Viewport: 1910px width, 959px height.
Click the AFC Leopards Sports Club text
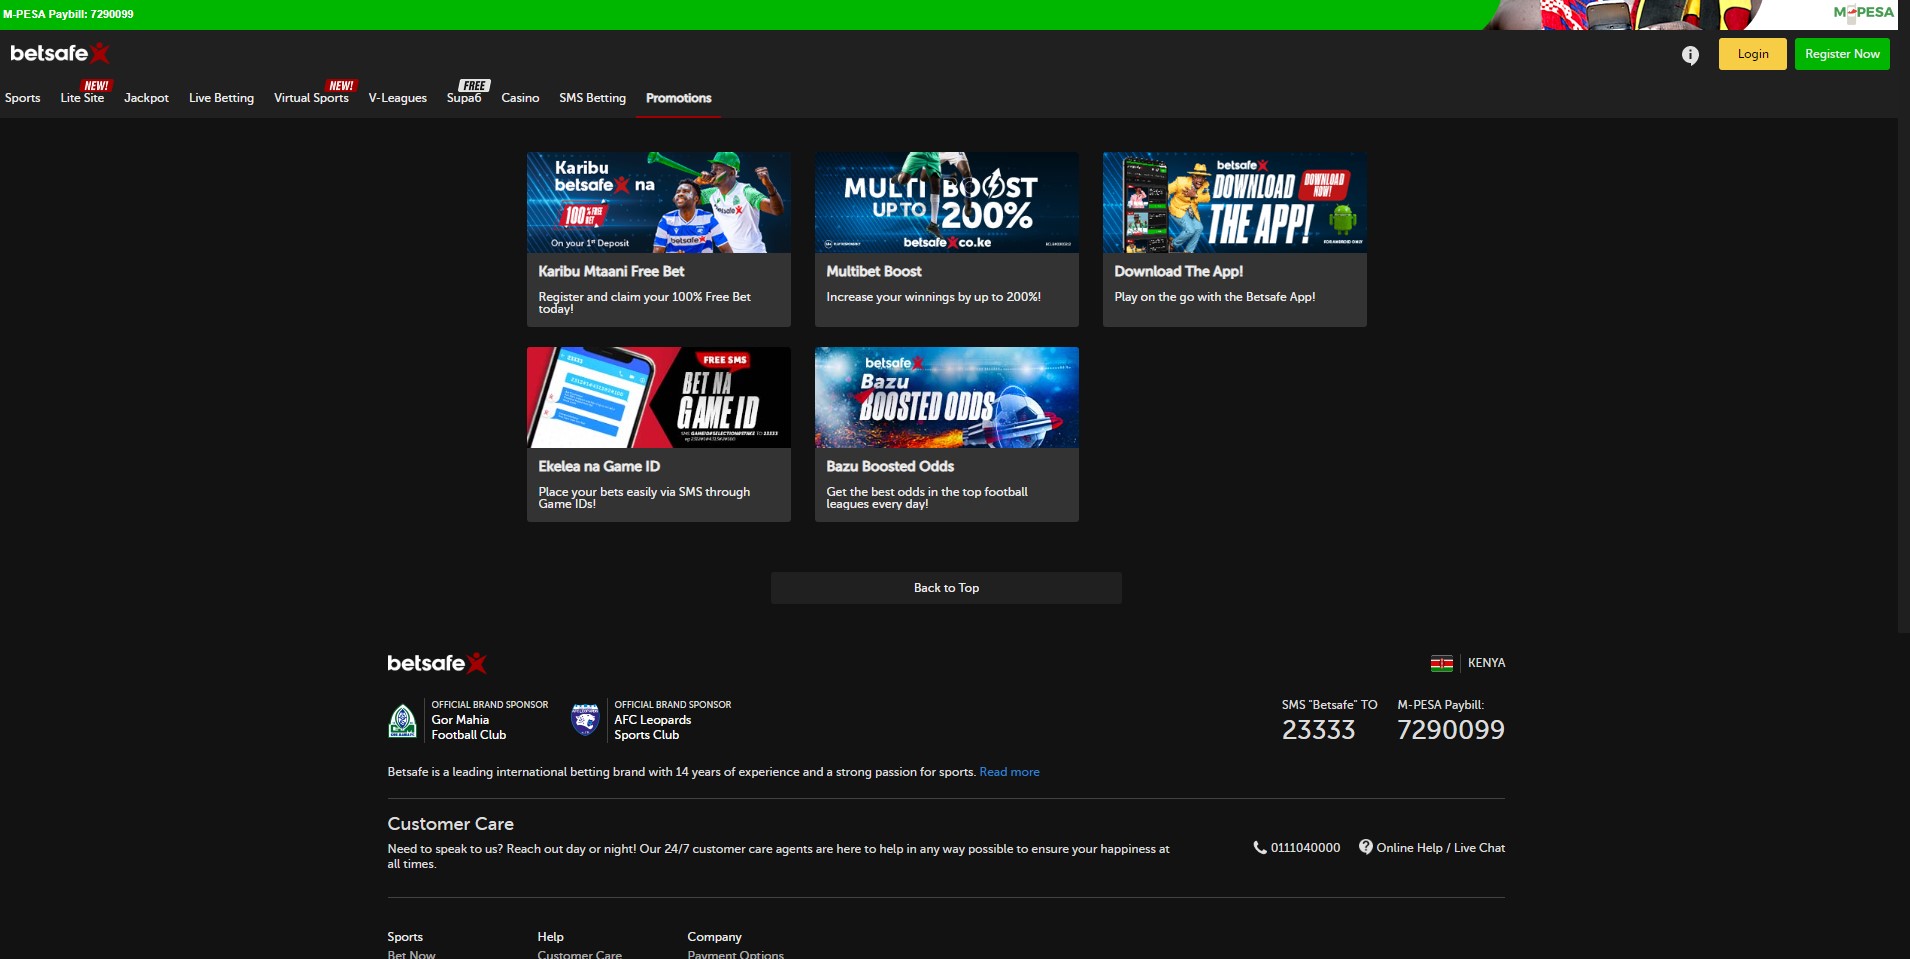pyautogui.click(x=652, y=727)
